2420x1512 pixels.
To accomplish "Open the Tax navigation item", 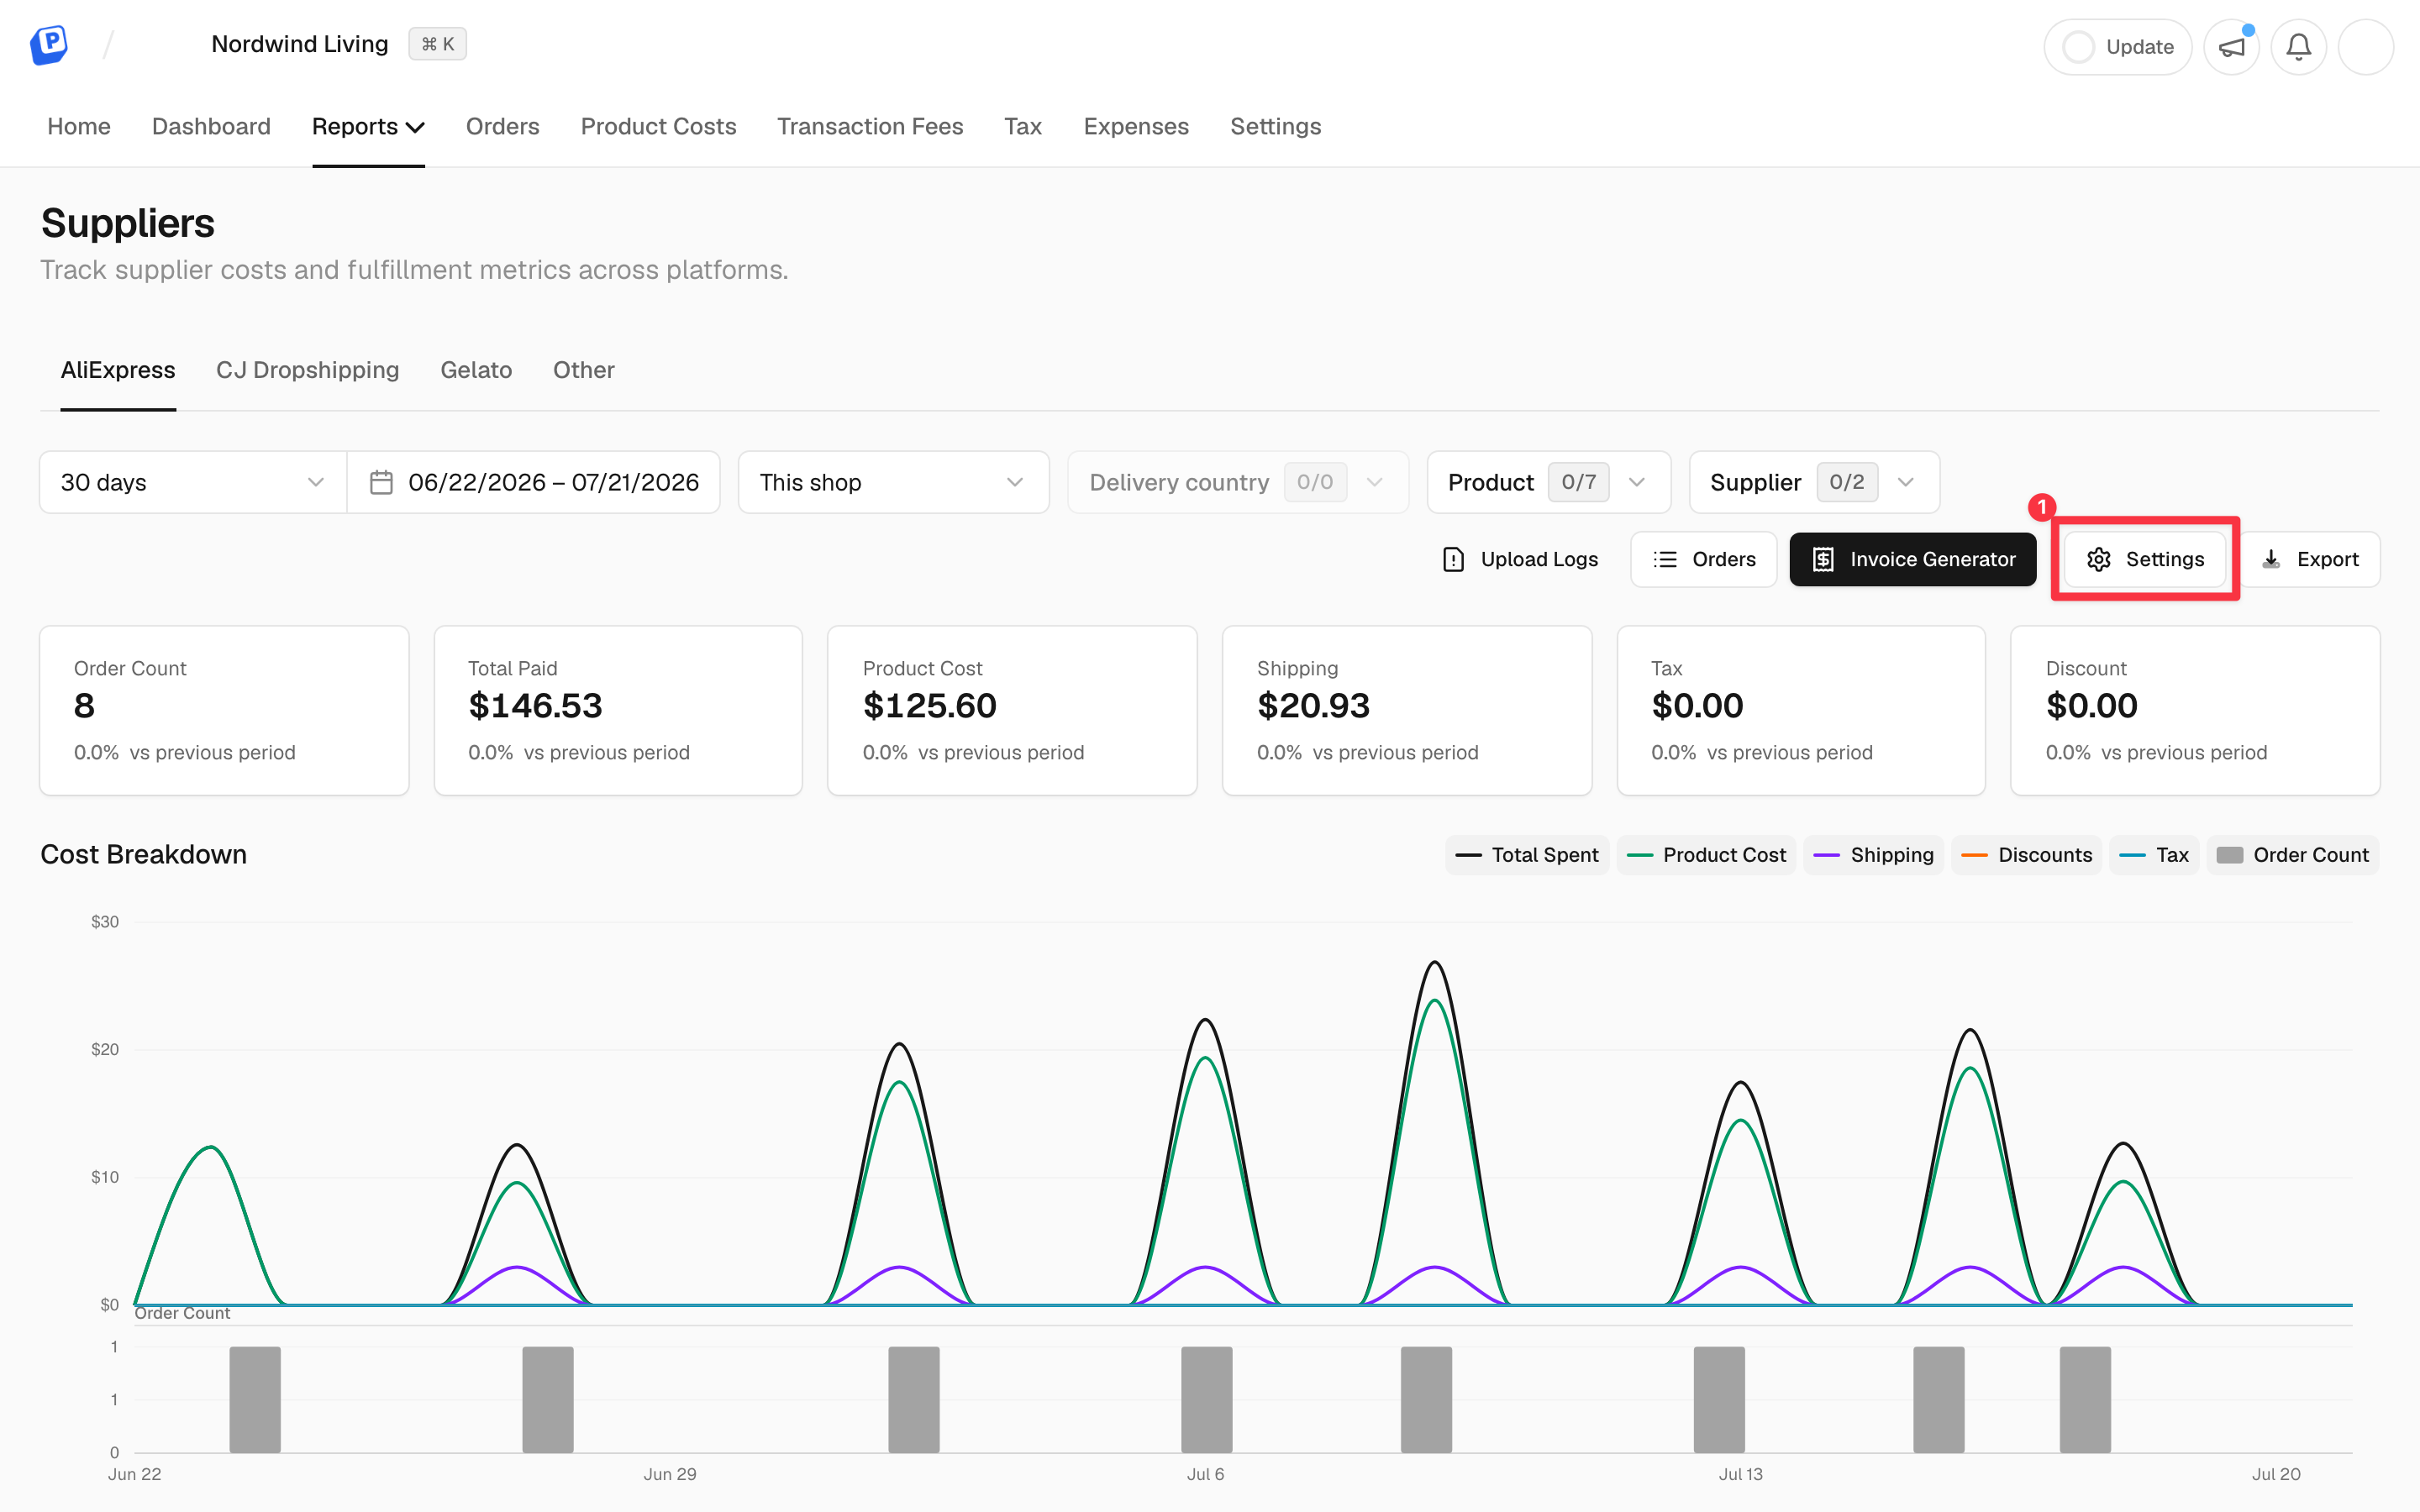I will [1023, 126].
